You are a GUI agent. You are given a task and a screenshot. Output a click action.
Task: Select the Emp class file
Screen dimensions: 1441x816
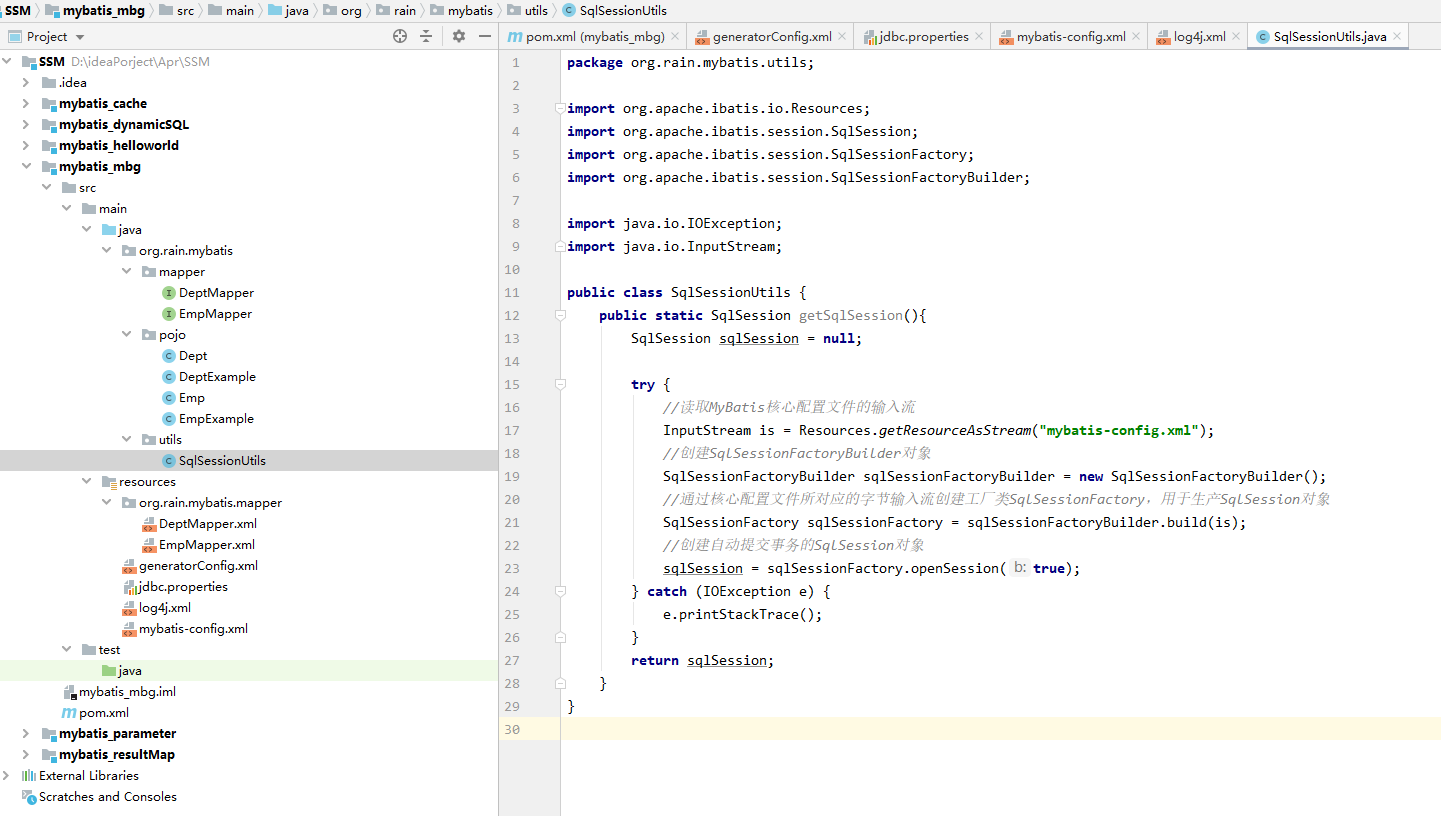pos(184,397)
